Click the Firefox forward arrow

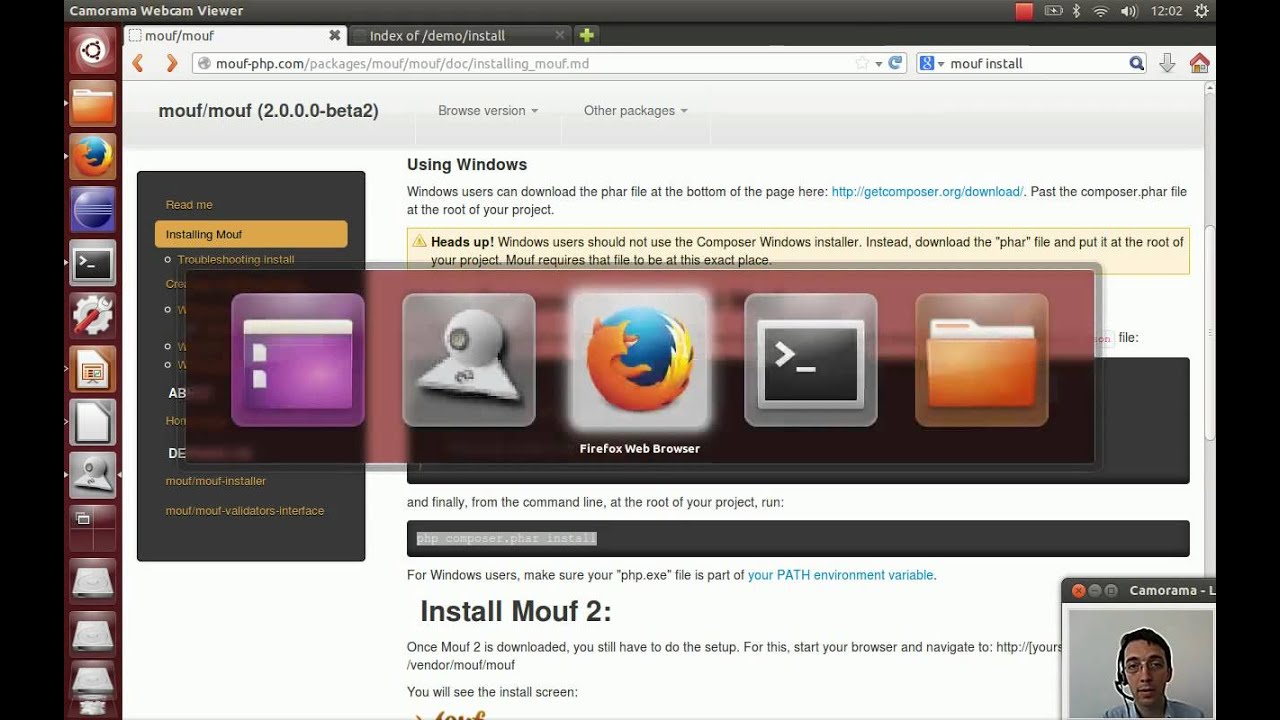171,63
